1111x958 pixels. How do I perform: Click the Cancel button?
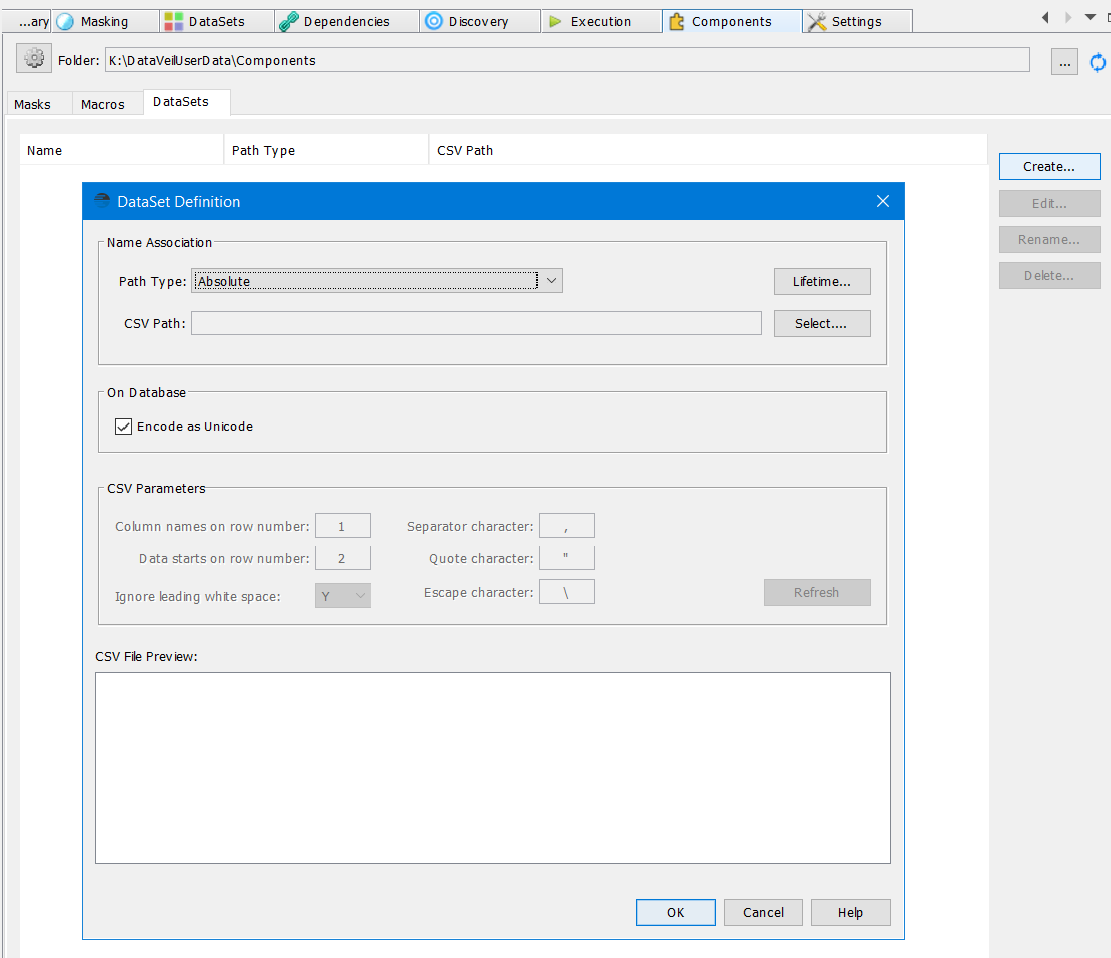pos(763,913)
